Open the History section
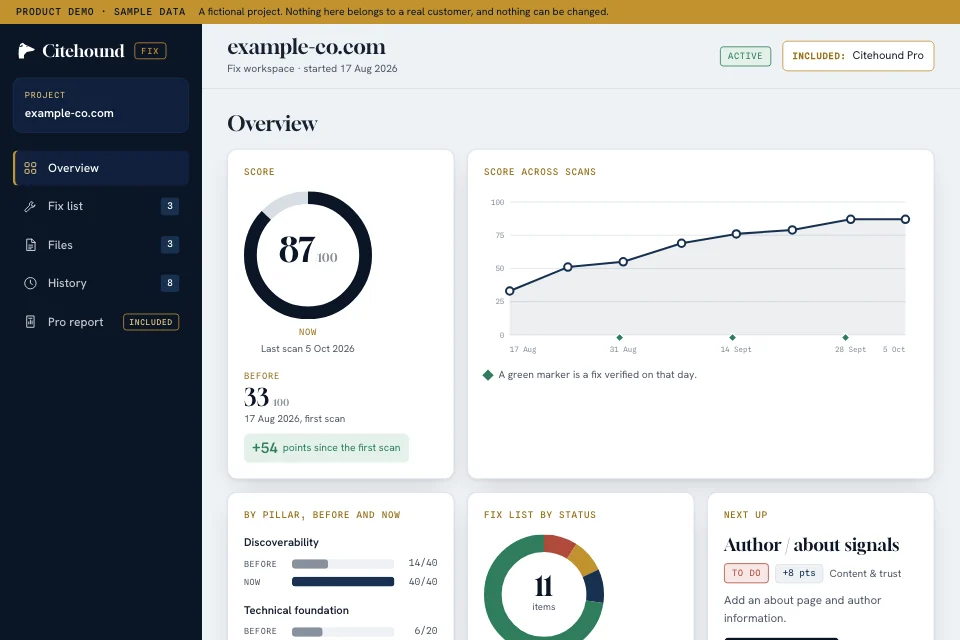The height and width of the screenshot is (640, 960). (x=101, y=283)
